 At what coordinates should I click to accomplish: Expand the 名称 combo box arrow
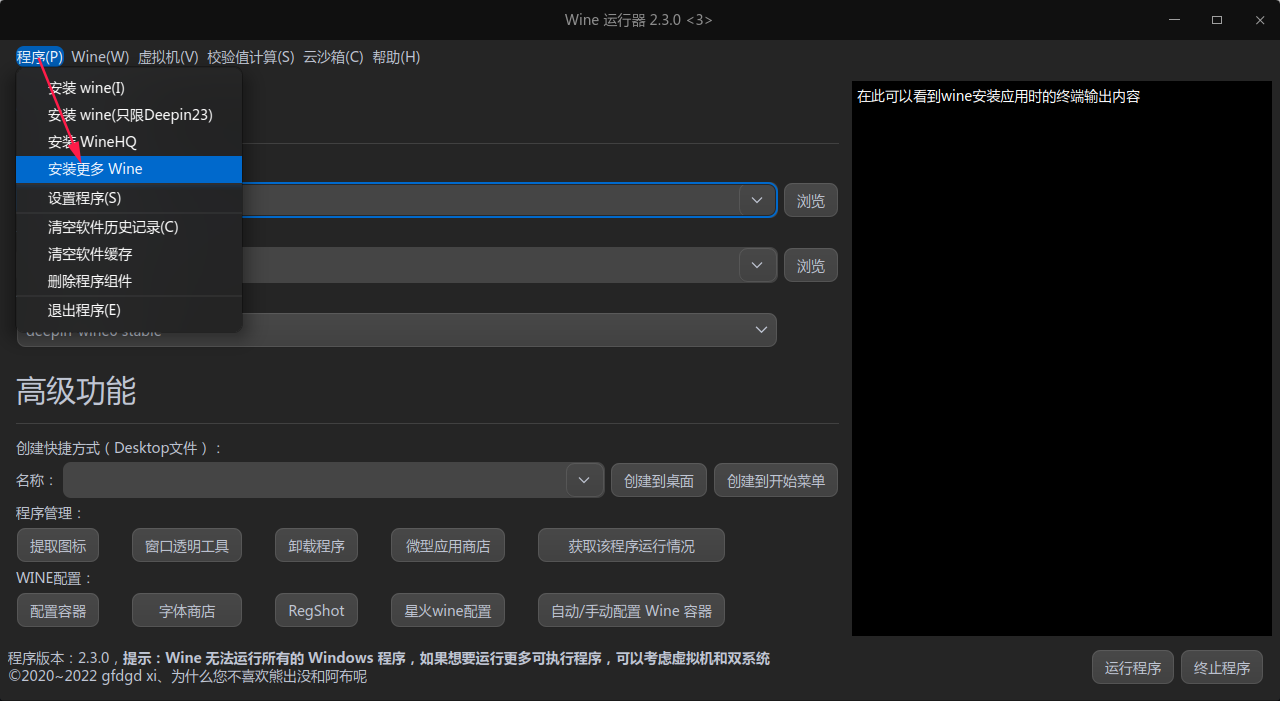(x=584, y=480)
